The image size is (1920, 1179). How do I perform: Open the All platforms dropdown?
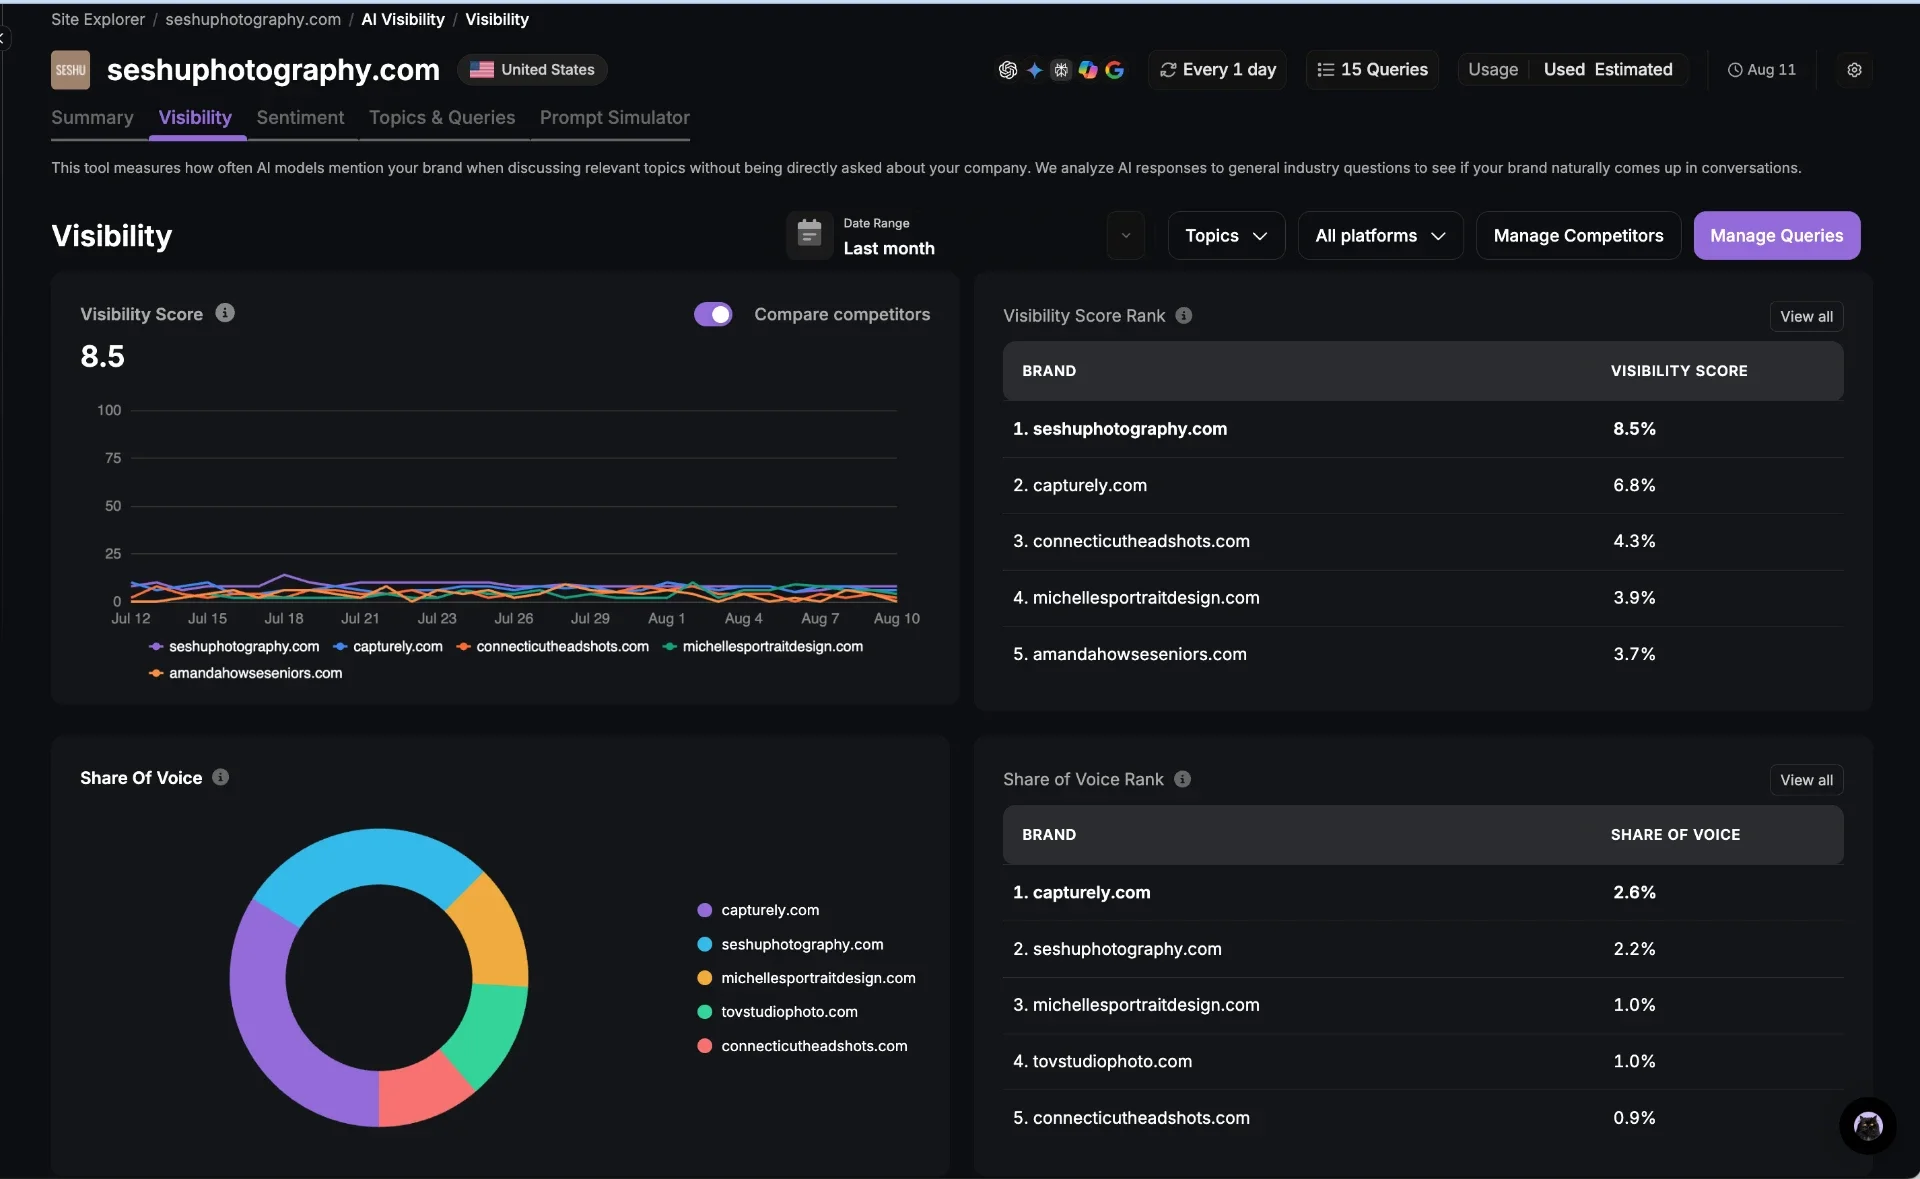[1380, 236]
